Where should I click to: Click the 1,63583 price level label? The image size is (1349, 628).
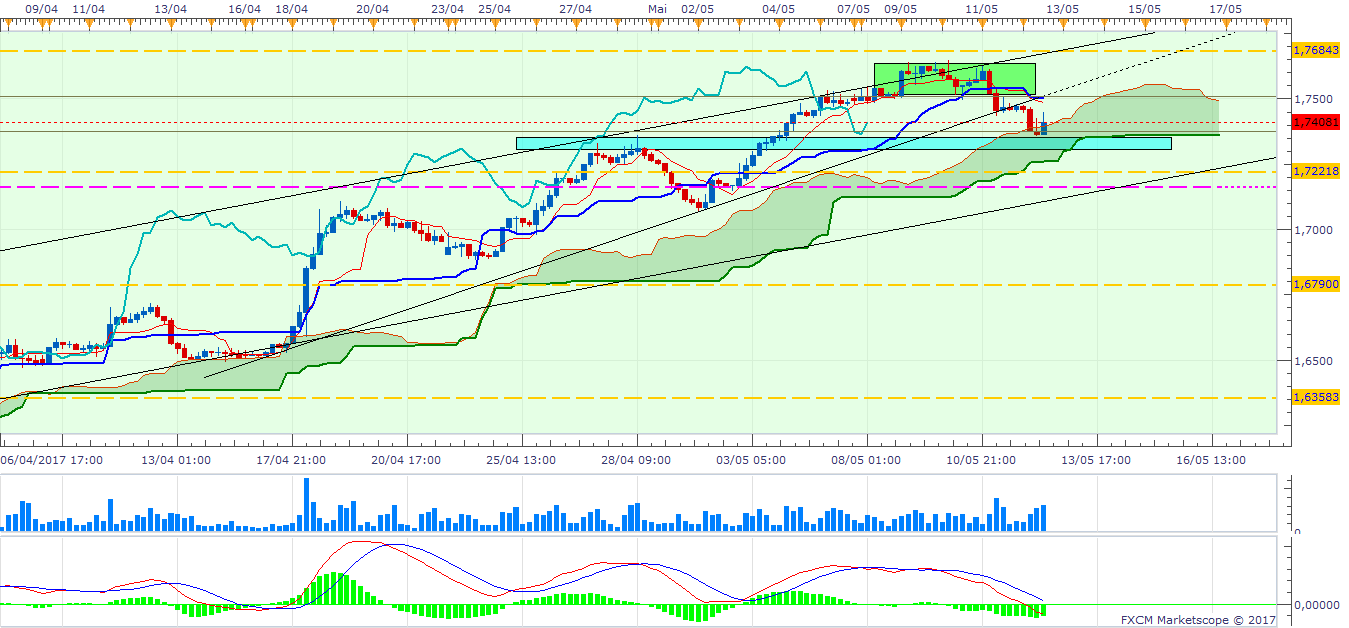pos(1314,397)
